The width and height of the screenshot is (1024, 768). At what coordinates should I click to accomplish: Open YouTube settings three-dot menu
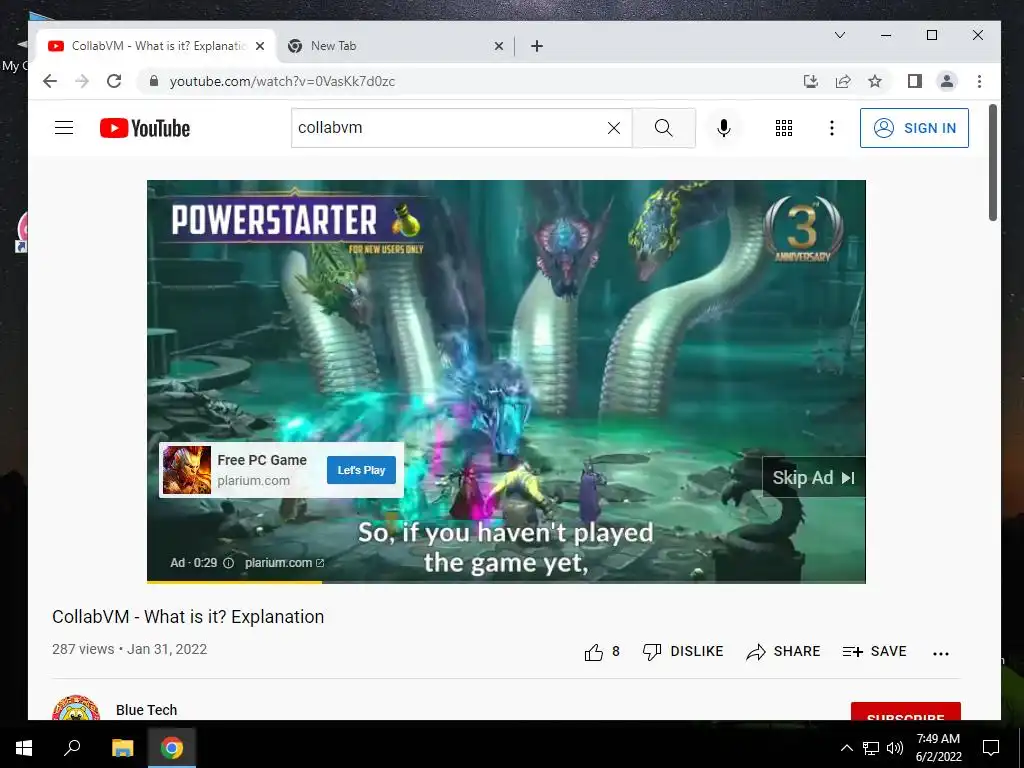831,128
